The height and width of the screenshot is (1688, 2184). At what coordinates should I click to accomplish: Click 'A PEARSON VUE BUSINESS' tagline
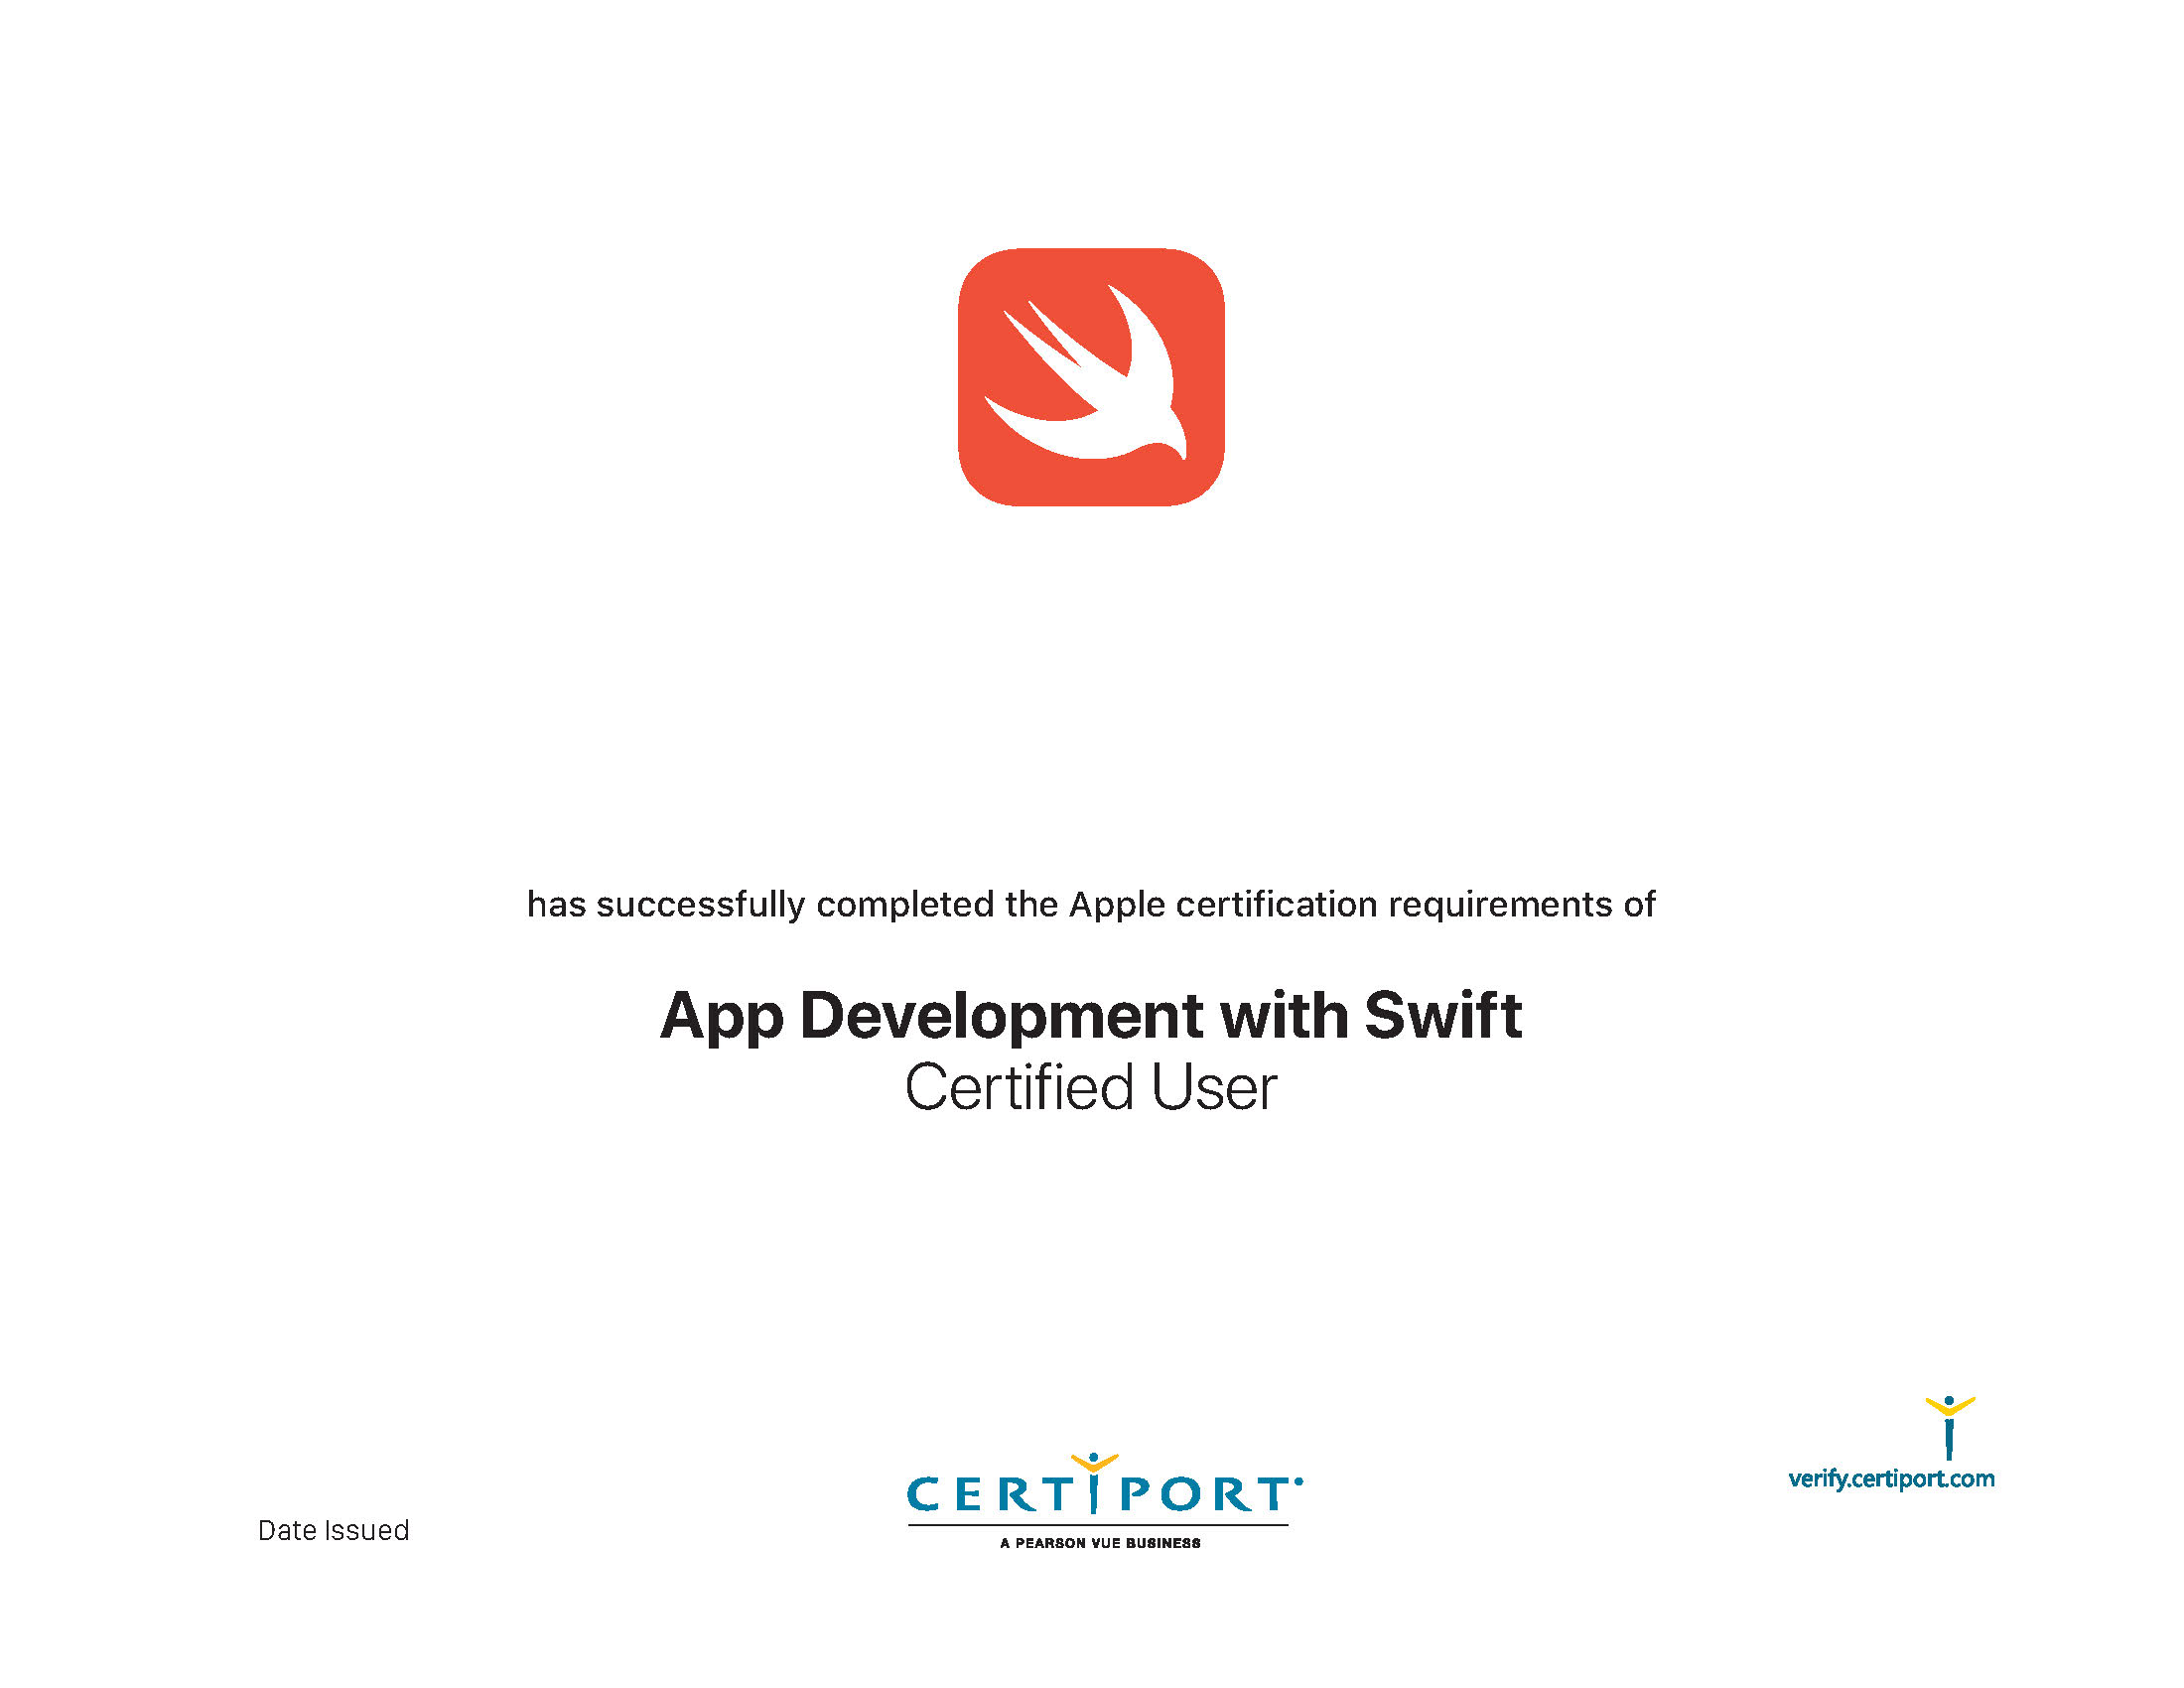click(x=1100, y=1543)
